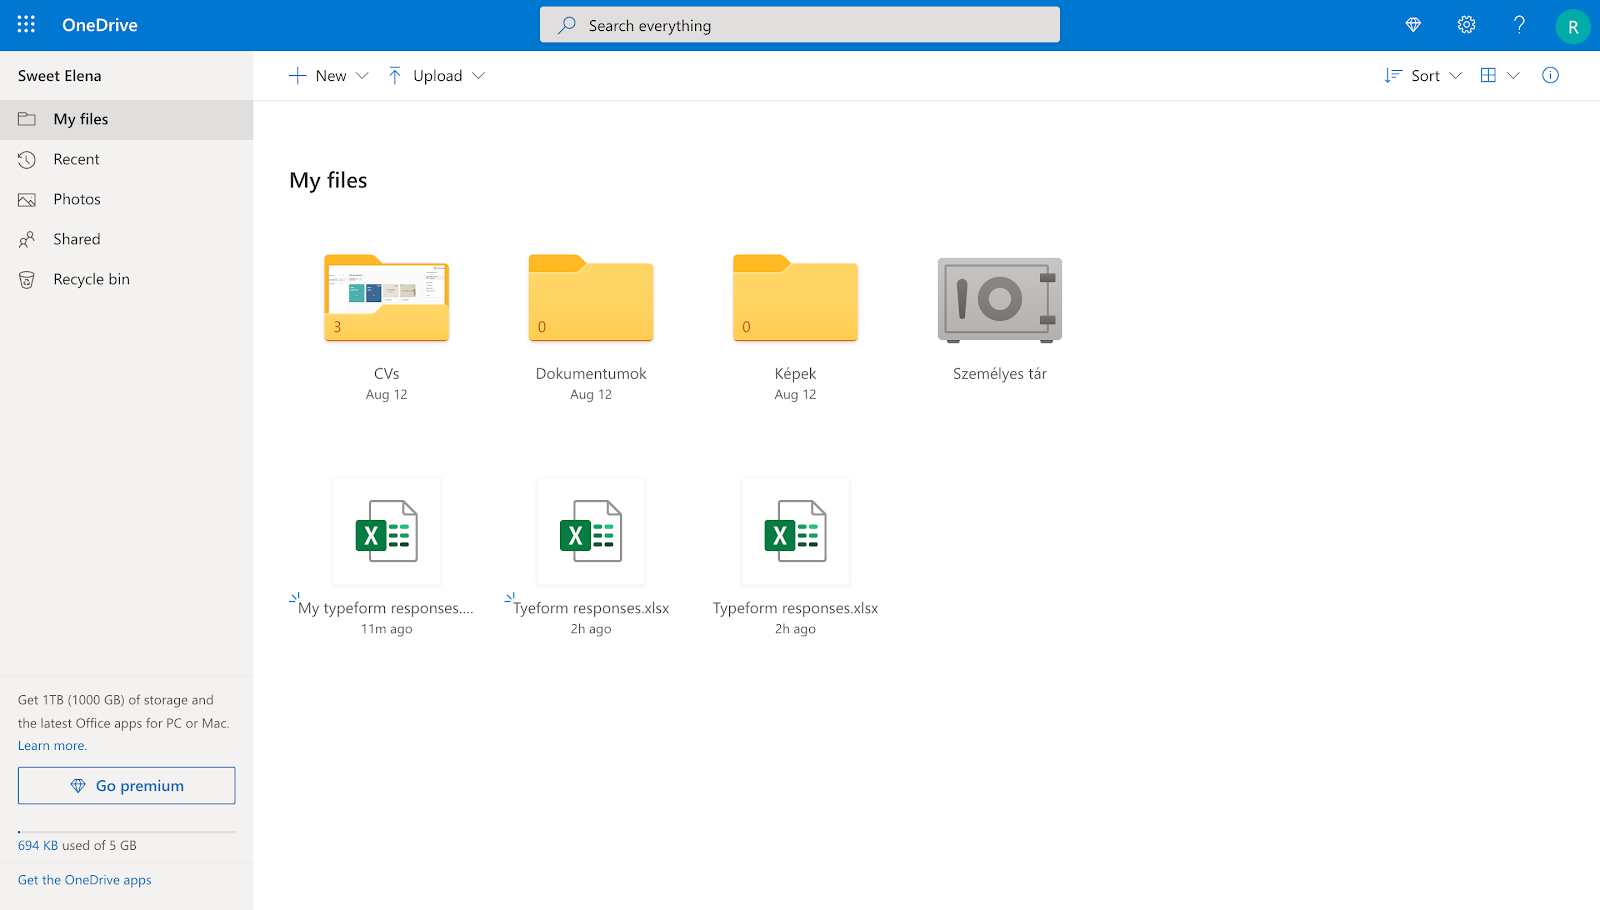Focus the Search everything field
Image resolution: width=1600 pixels, height=910 pixels.
(800, 25)
